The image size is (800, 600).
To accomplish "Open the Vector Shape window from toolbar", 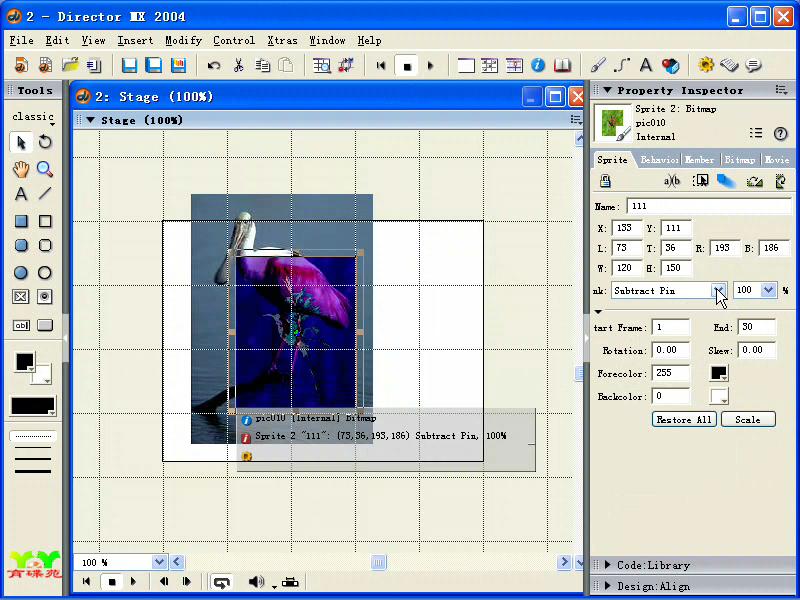I will [x=622, y=65].
